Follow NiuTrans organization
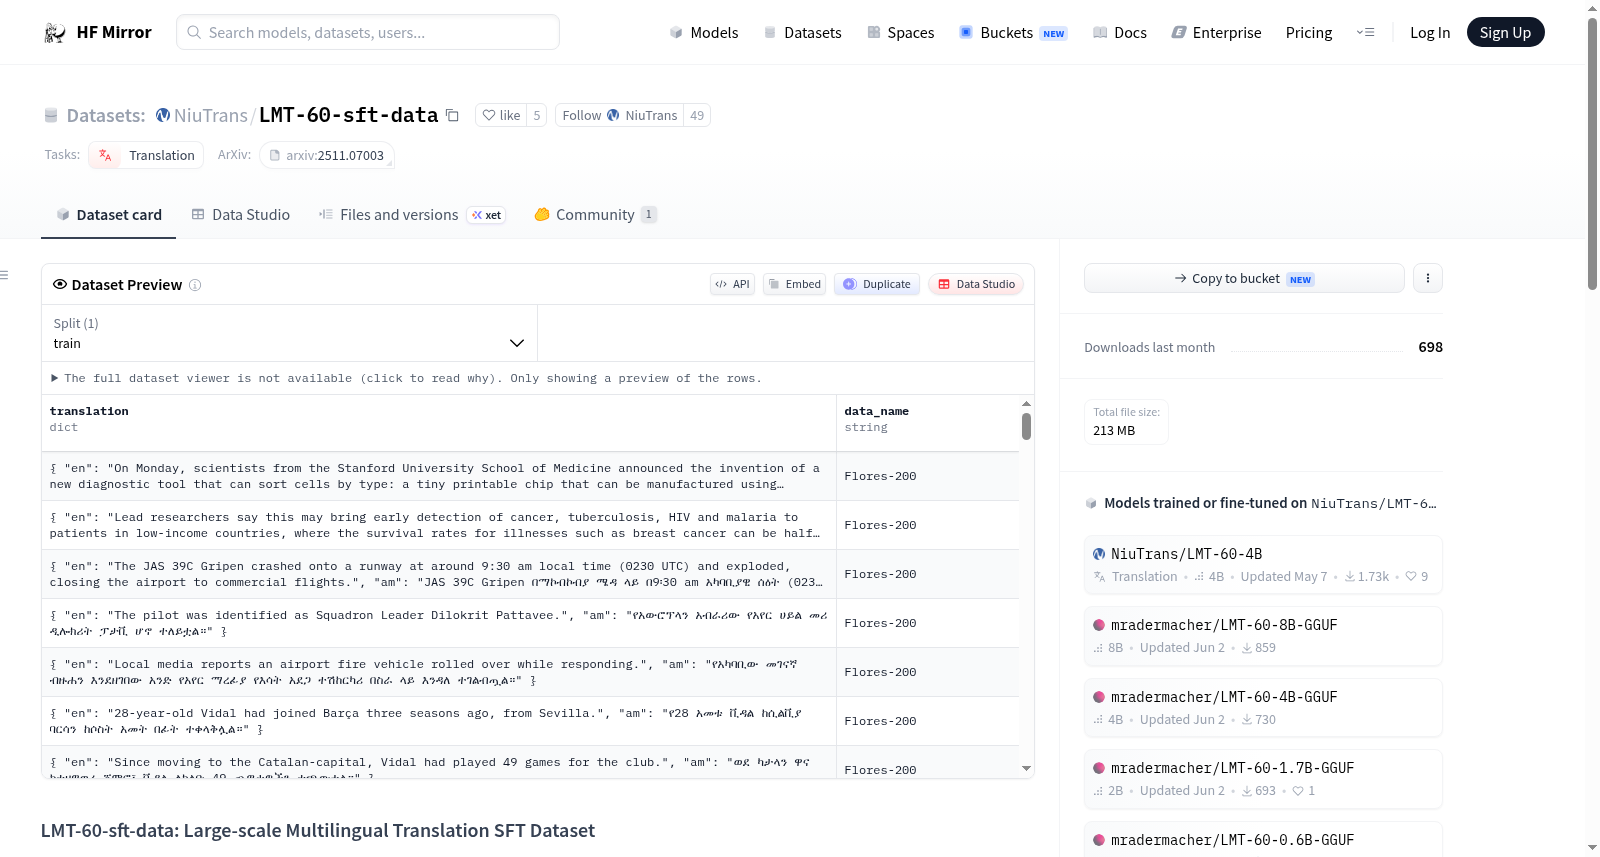The width and height of the screenshot is (1600, 857). pos(619,115)
